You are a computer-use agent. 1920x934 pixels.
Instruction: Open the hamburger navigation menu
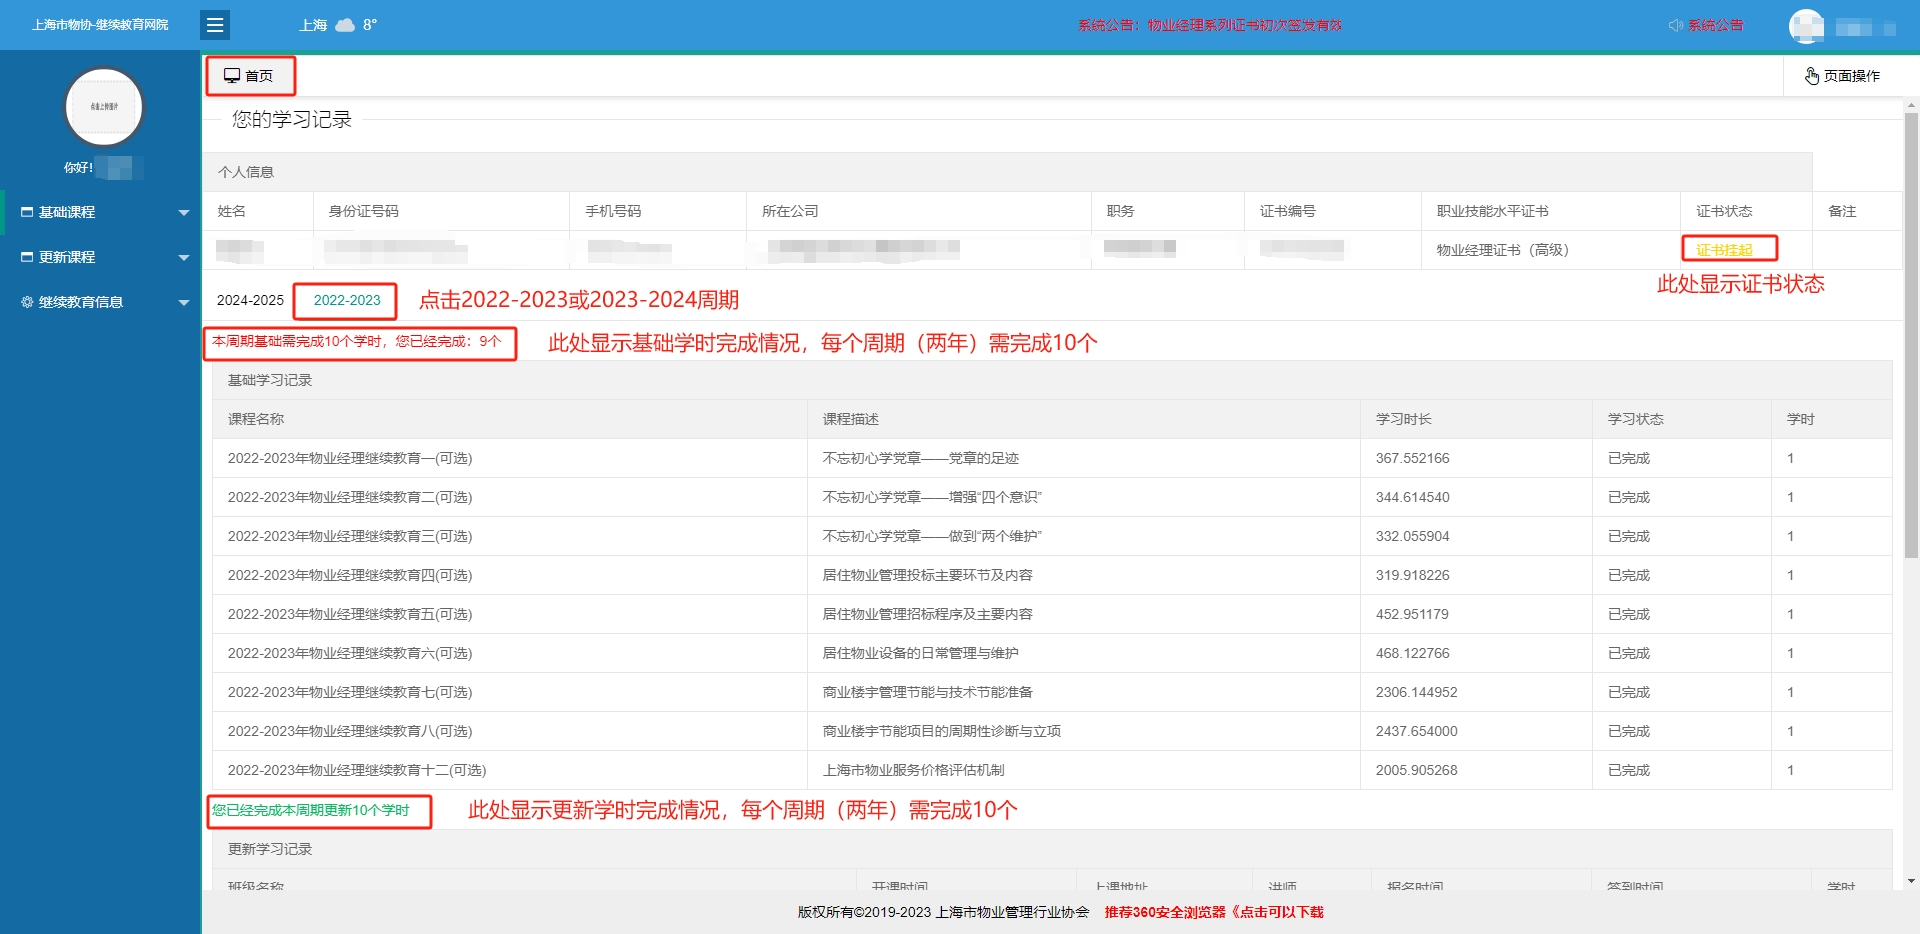click(x=215, y=25)
